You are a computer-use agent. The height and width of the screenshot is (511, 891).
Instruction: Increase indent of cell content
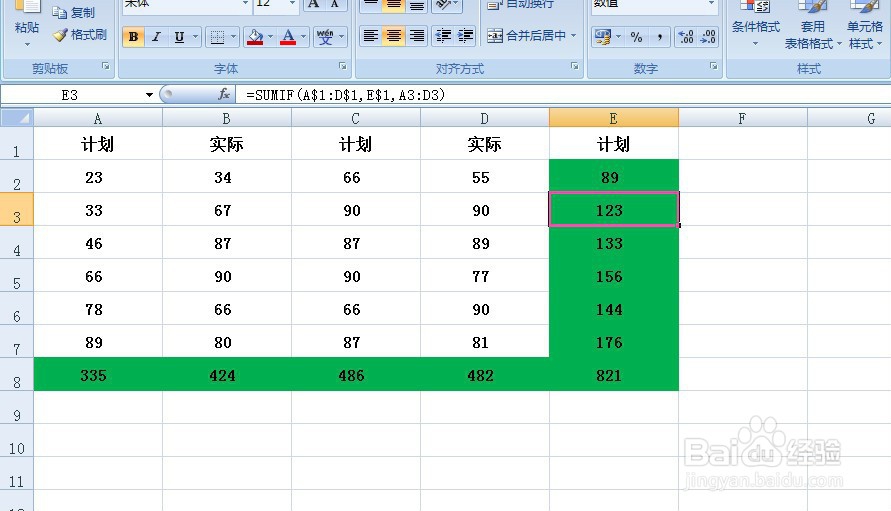[465, 36]
